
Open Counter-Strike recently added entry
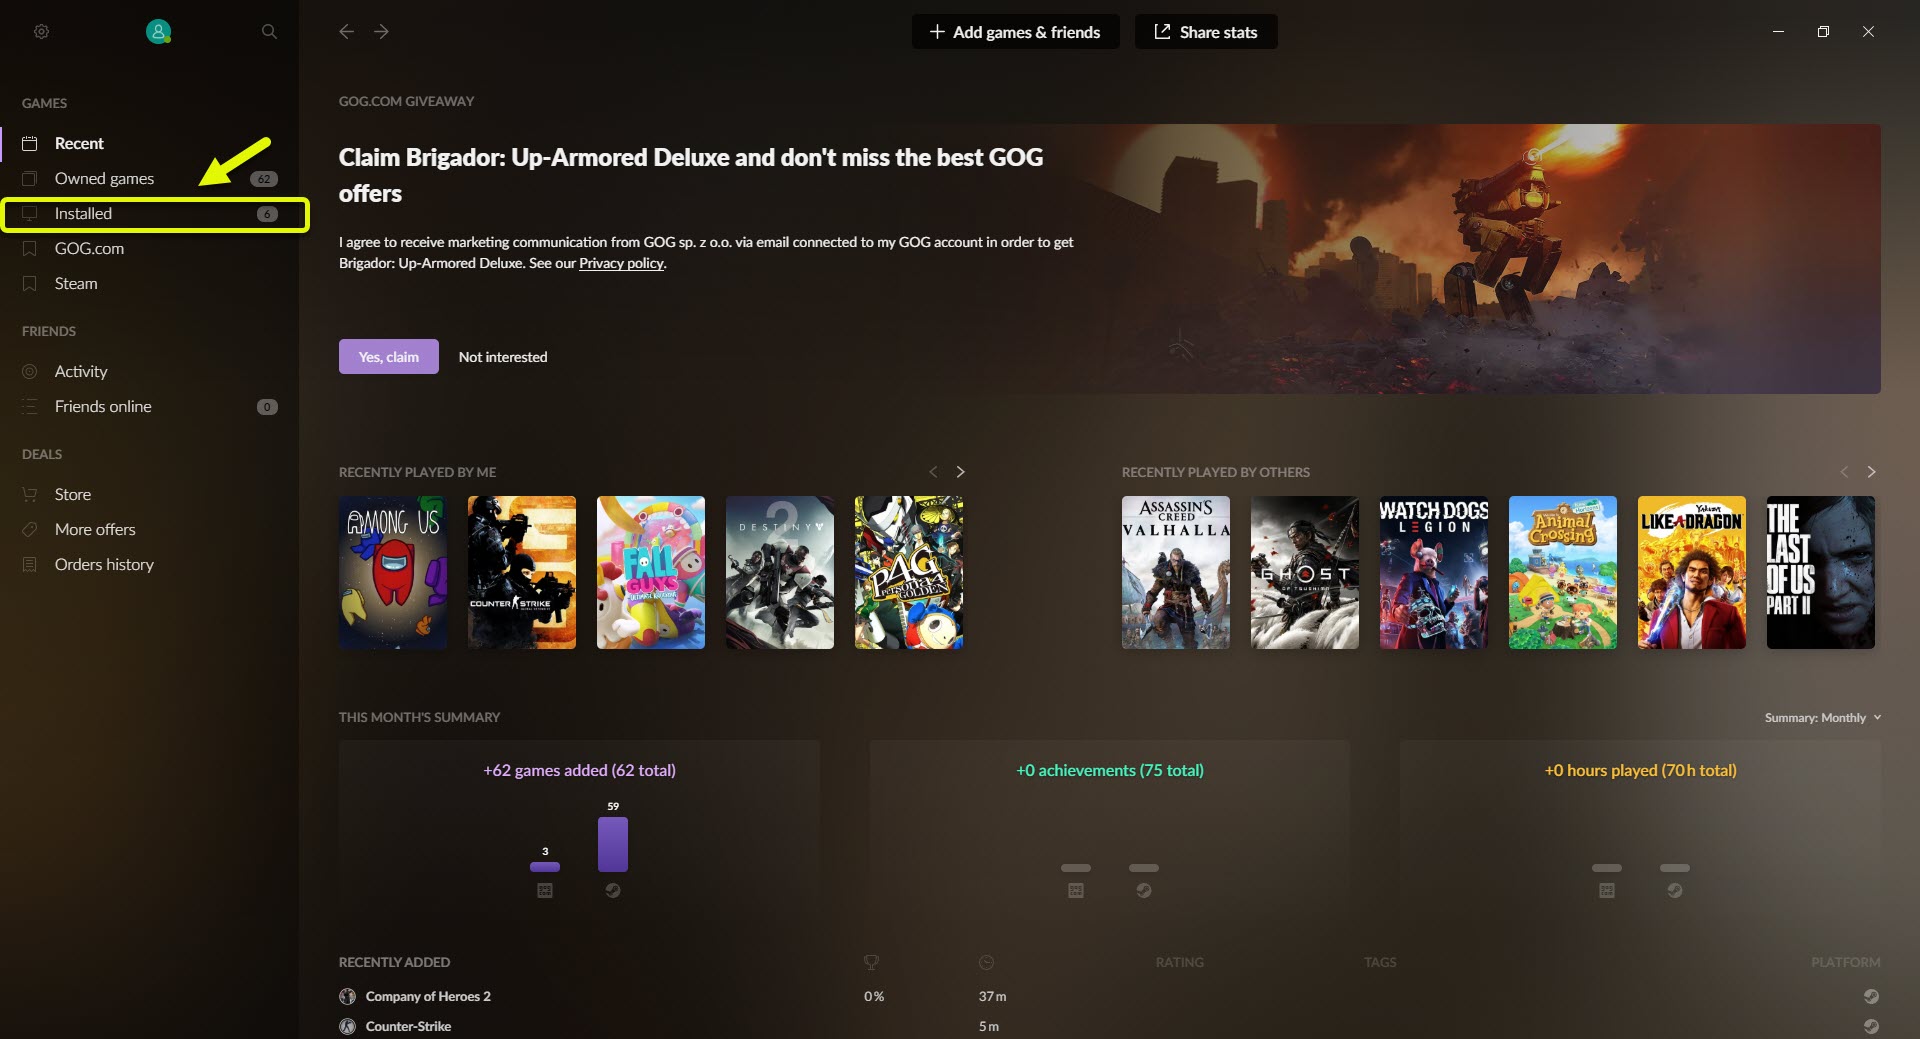coord(408,1026)
